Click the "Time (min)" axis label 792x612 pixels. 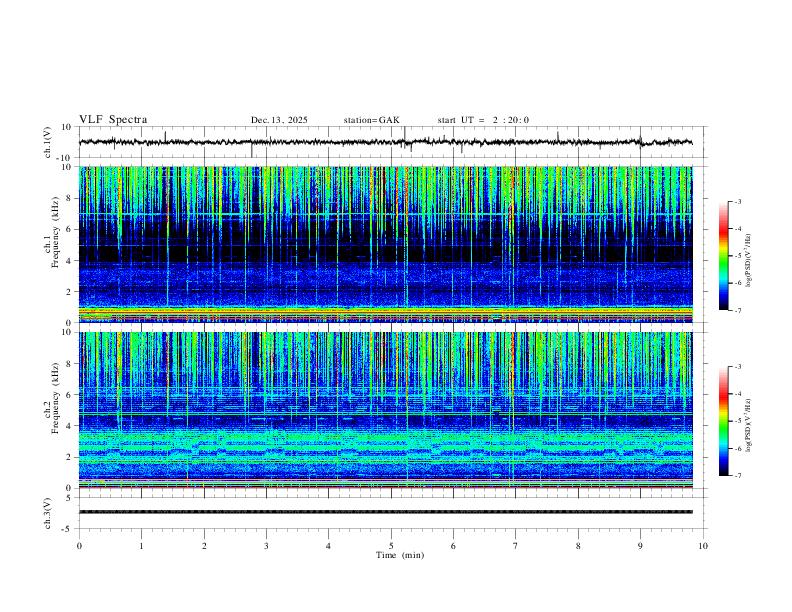[400, 555]
